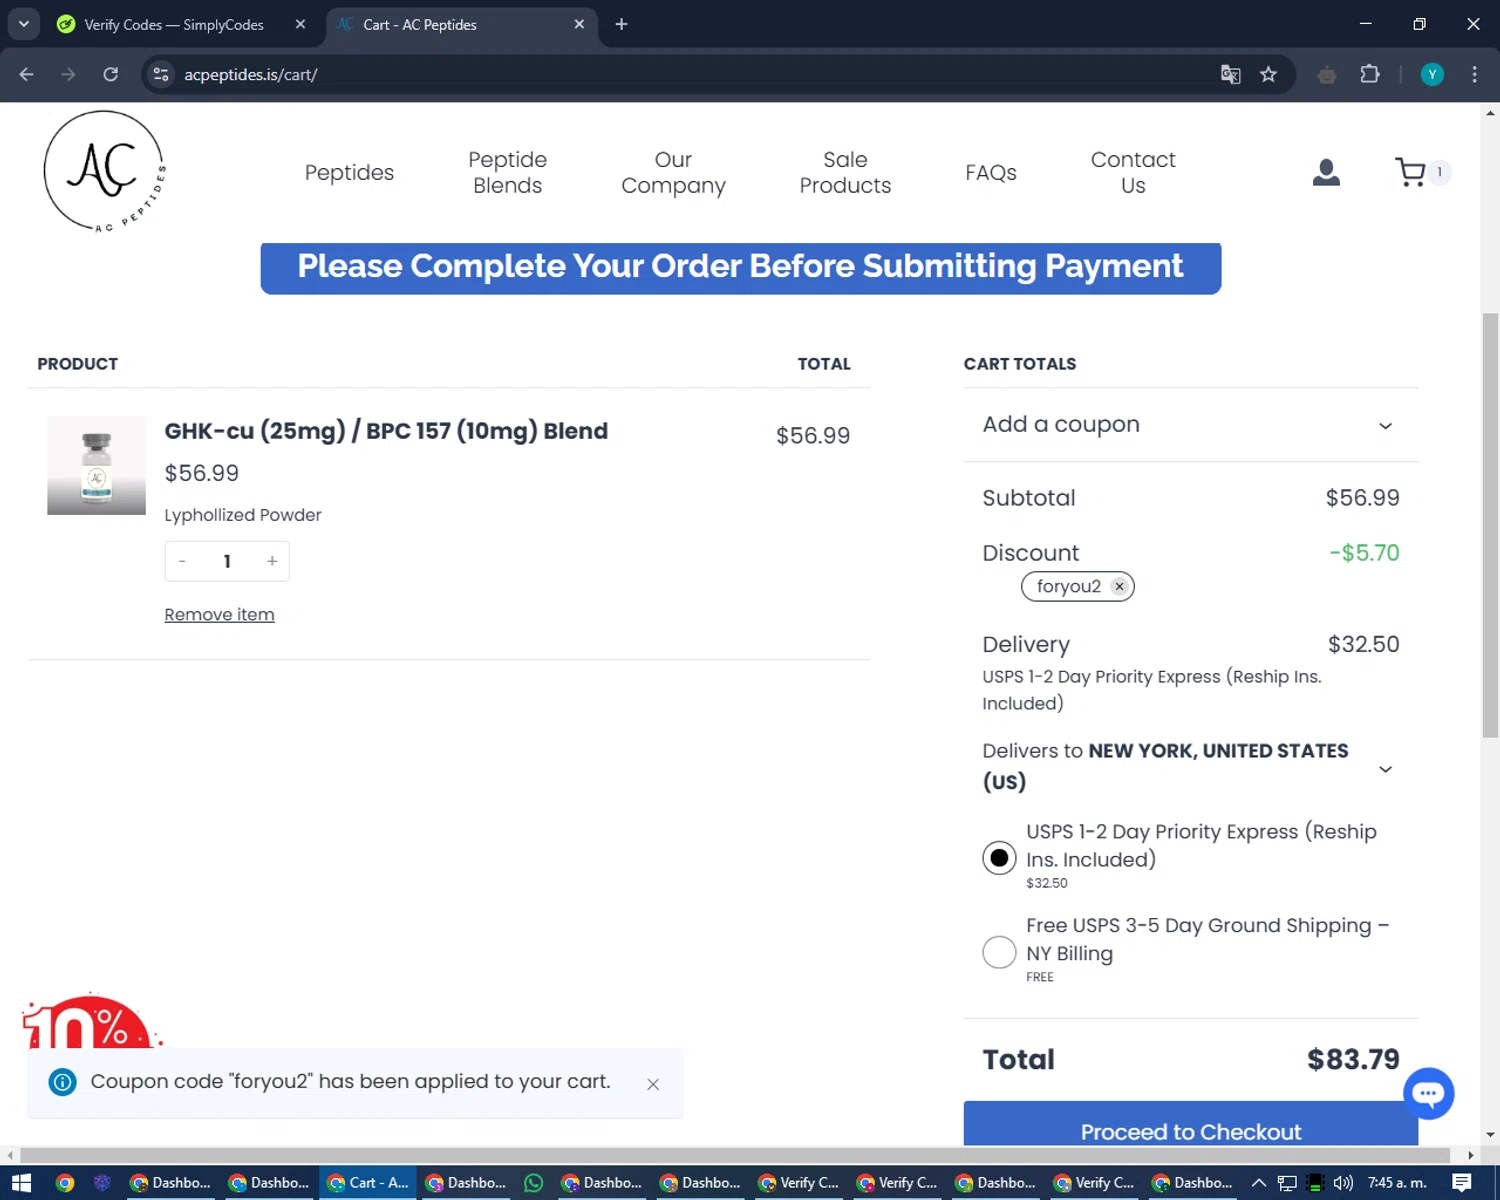
Task: Open the user account icon
Action: pos(1326,173)
